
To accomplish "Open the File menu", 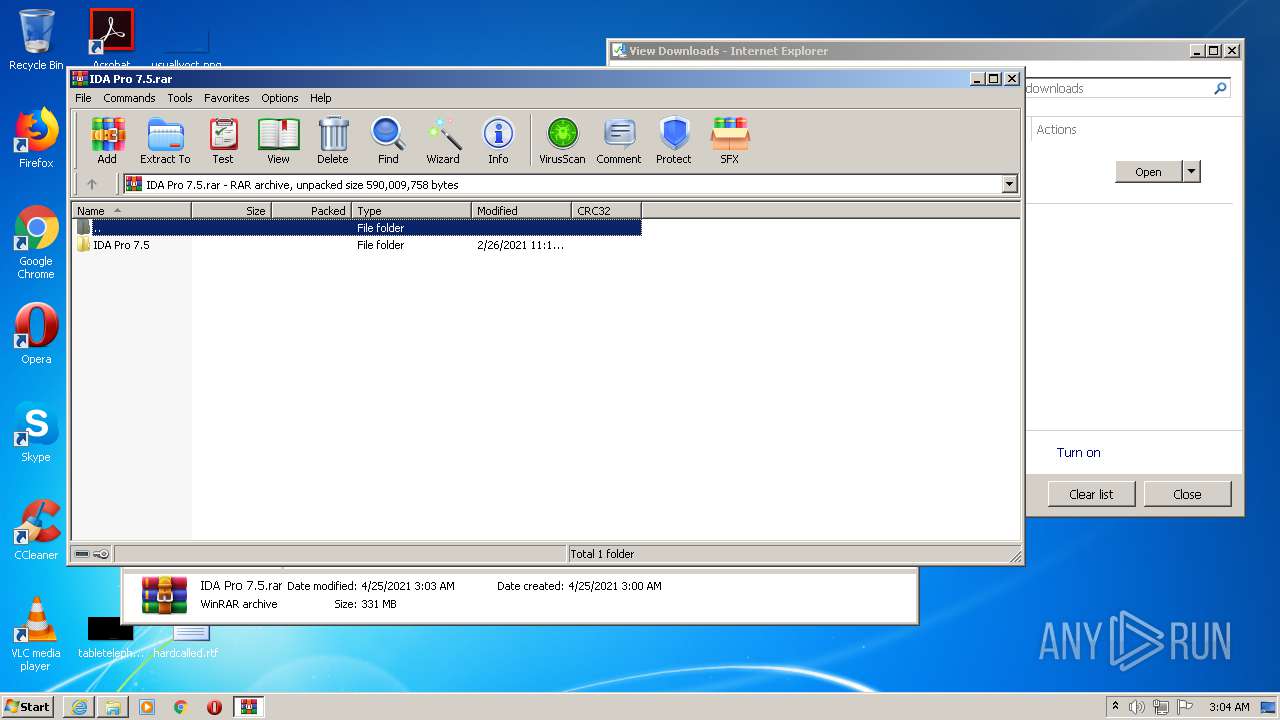I will pyautogui.click(x=83, y=98).
